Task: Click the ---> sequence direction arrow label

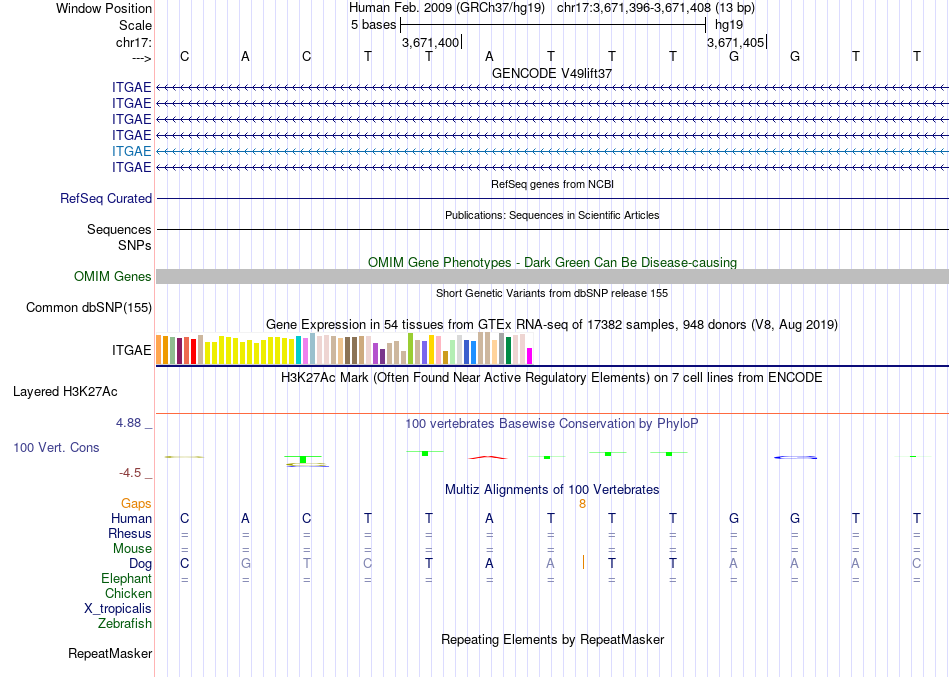Action: (x=142, y=58)
